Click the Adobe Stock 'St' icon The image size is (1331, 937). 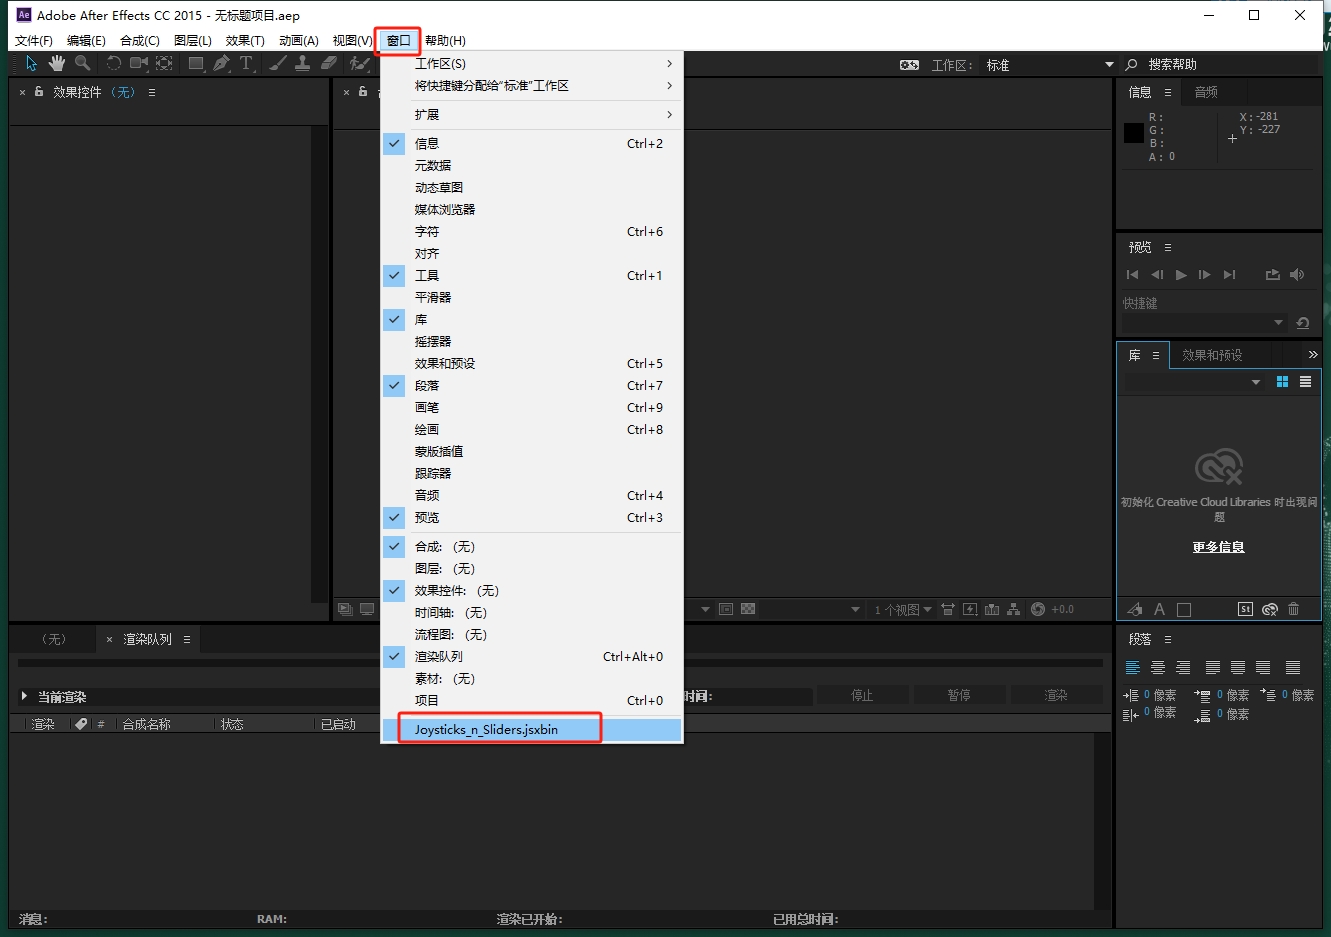tap(1245, 609)
